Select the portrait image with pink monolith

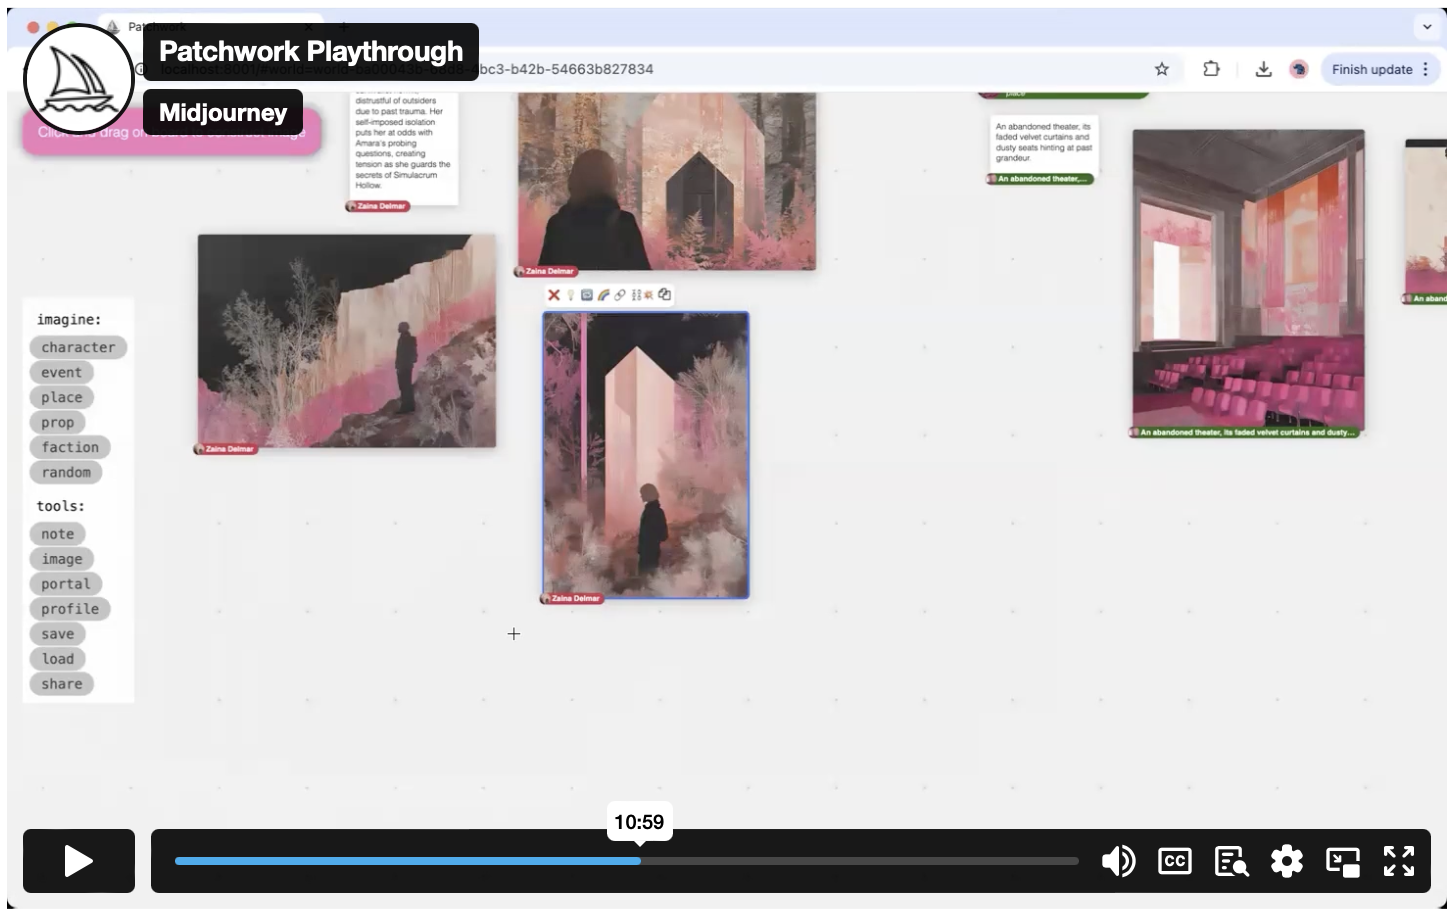[646, 455]
